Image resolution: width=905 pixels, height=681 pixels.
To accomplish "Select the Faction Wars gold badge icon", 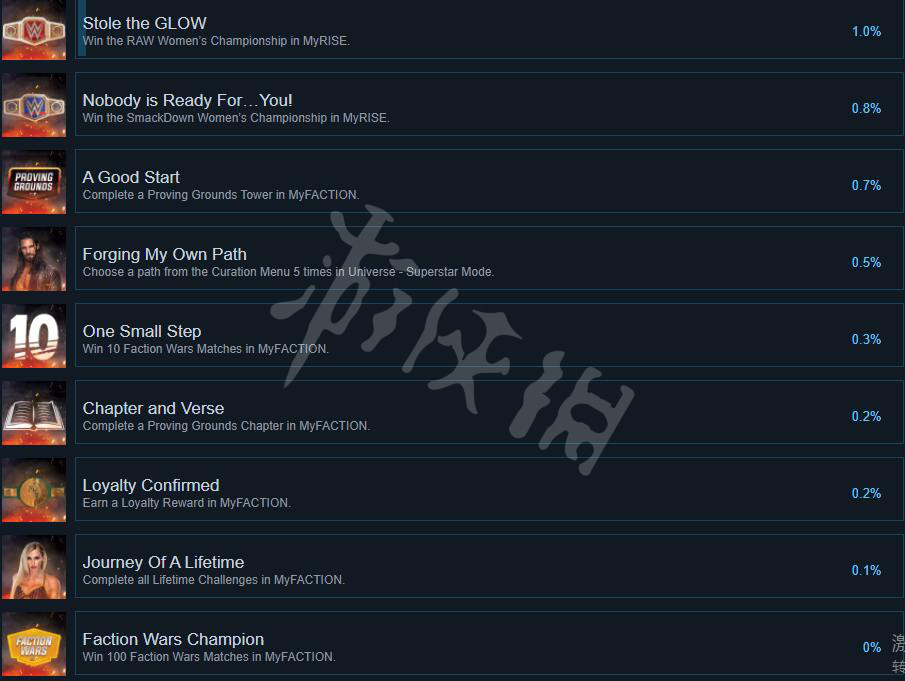I will pos(33,644).
